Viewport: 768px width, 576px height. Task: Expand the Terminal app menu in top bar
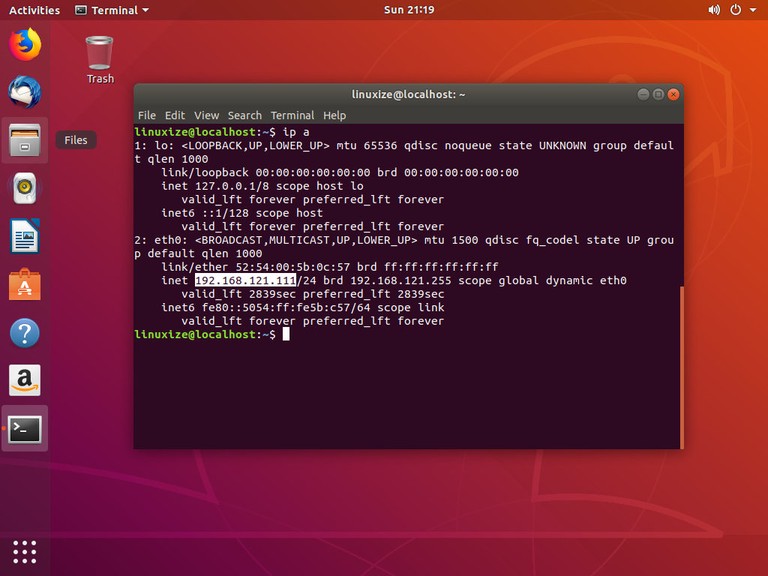pyautogui.click(x=112, y=10)
